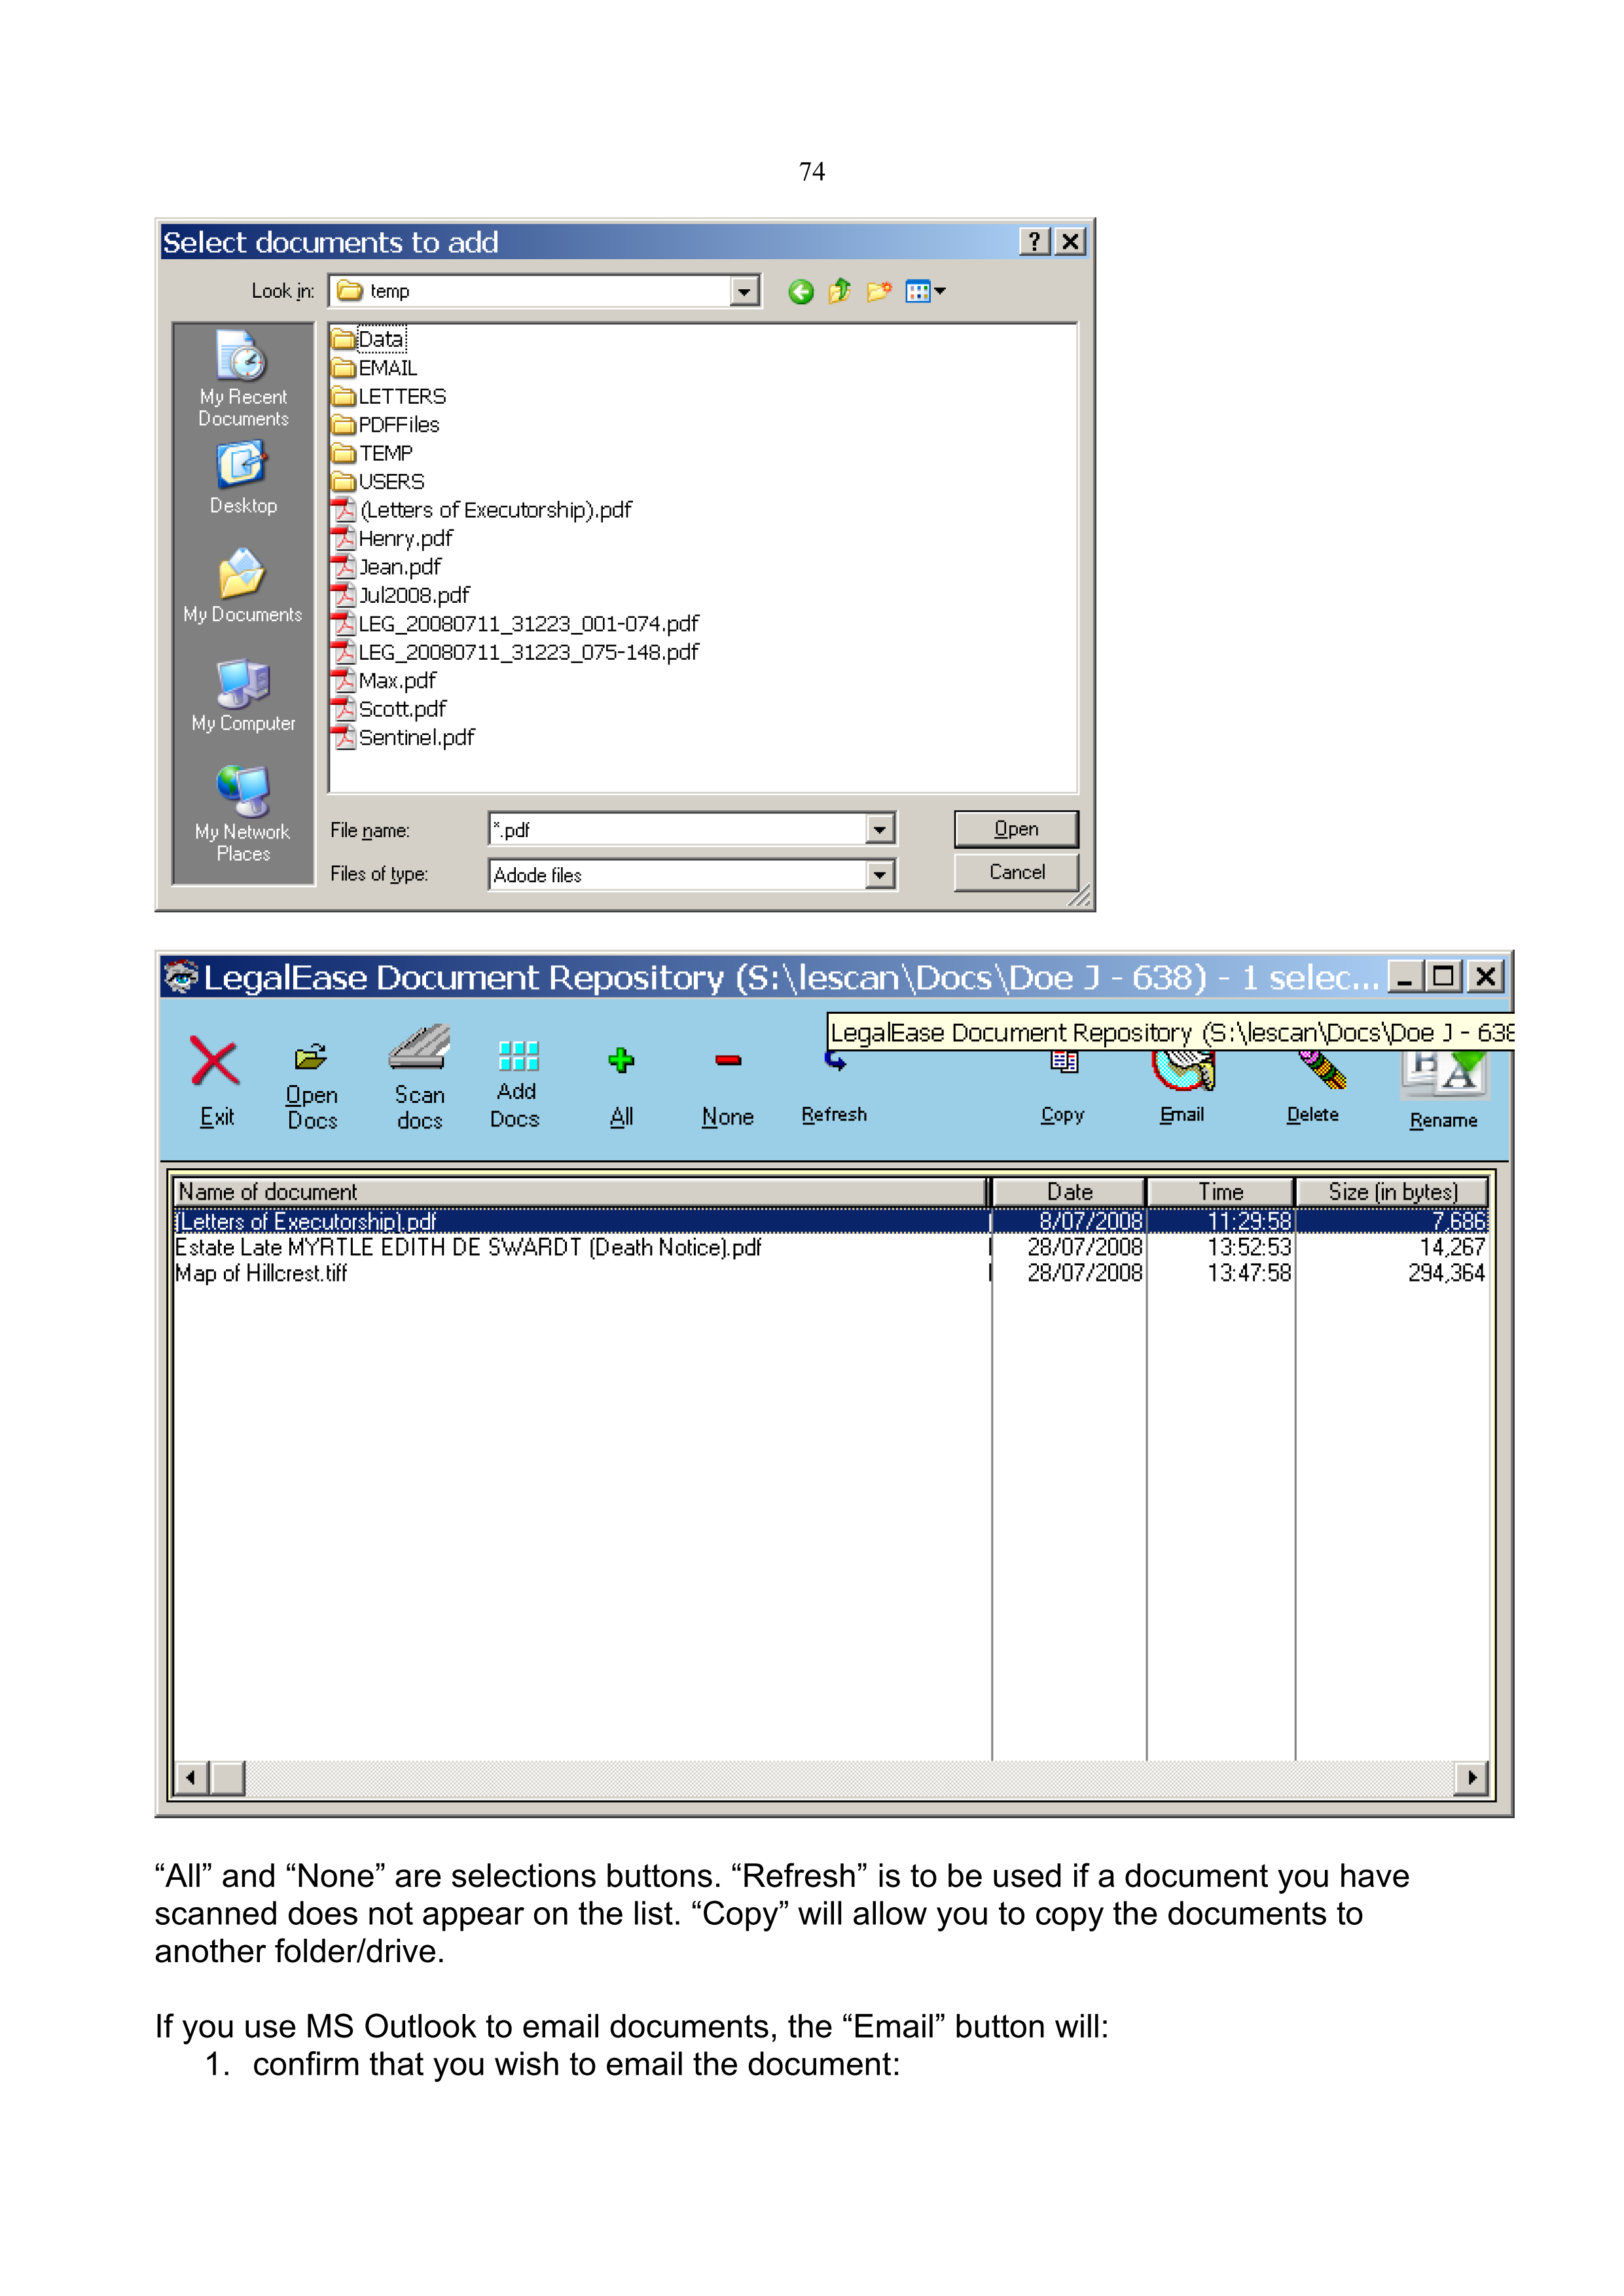Select LEG_20080711_31223_001-074.pdf file
Viewport: 1624px width, 2296px height.
coord(516,624)
